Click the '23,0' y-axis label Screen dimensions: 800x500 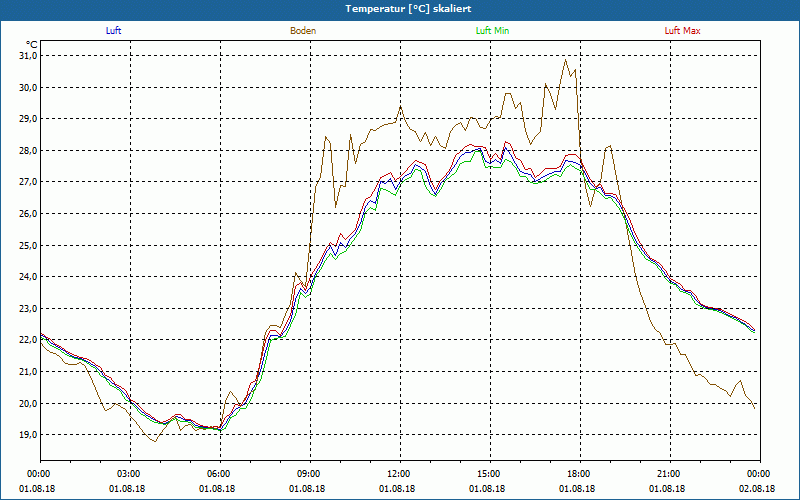(x=28, y=309)
